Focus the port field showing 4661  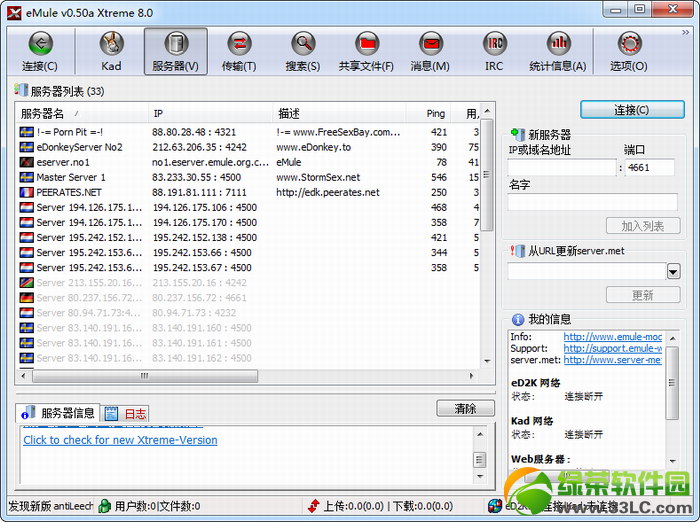tap(650, 168)
